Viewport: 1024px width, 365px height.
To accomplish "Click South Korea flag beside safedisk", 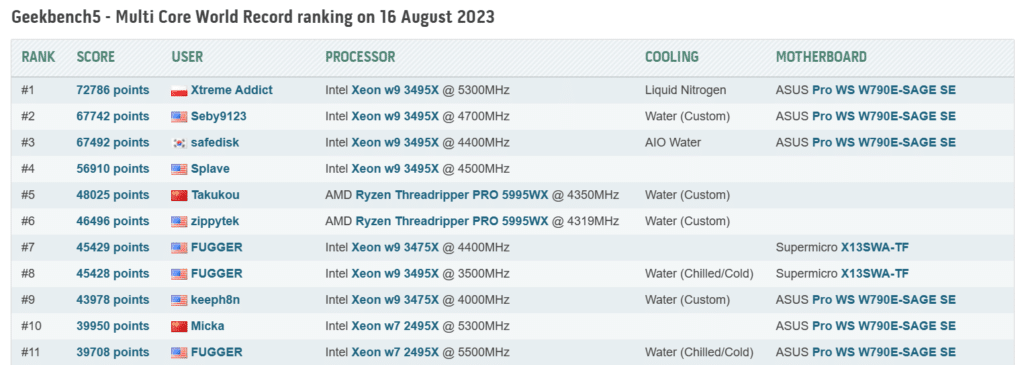I will point(179,142).
